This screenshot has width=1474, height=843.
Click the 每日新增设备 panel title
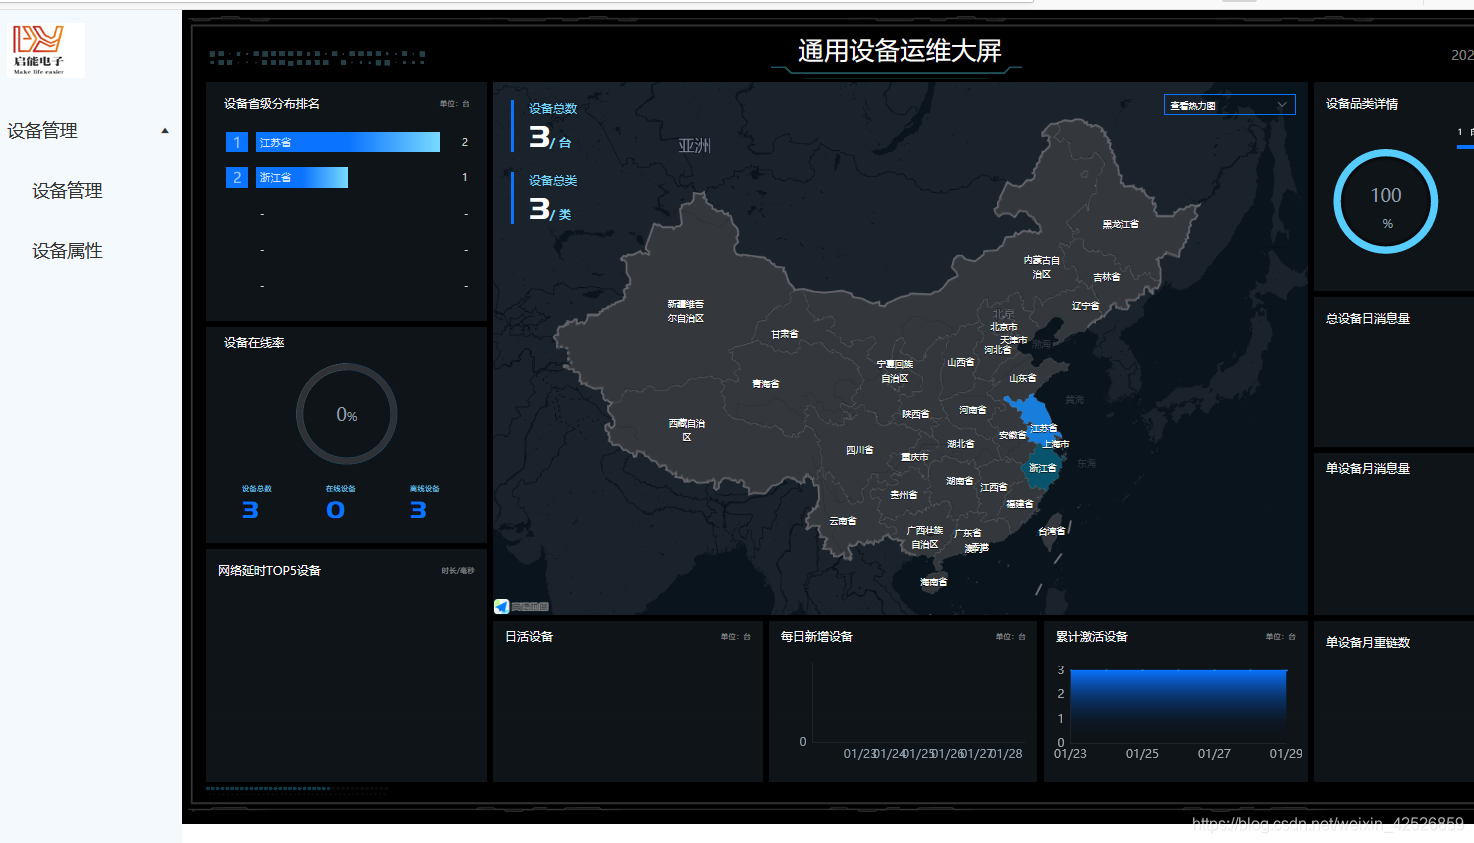[817, 637]
